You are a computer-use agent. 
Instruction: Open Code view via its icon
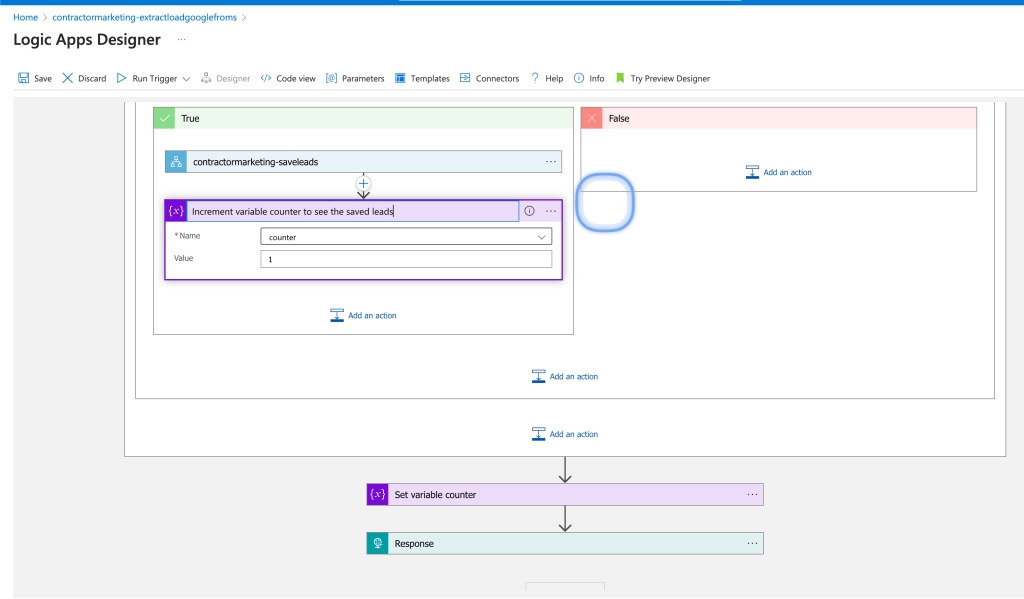(266, 78)
